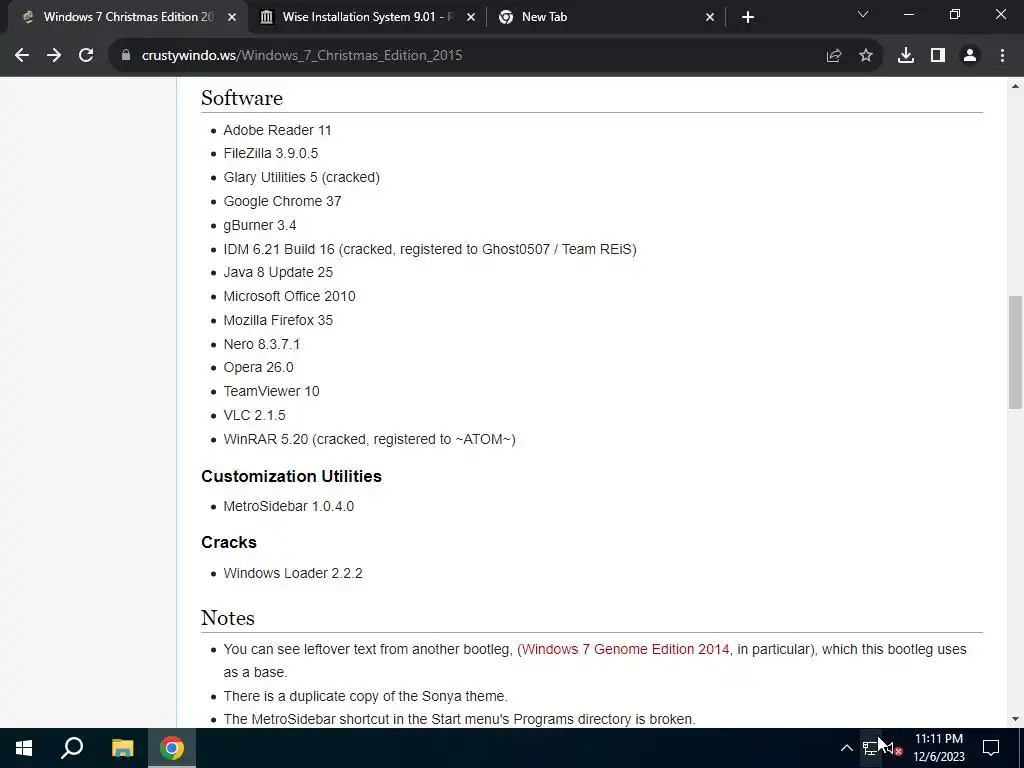Open taskbar clock and date
Screen dimensions: 1024x768
(938, 748)
